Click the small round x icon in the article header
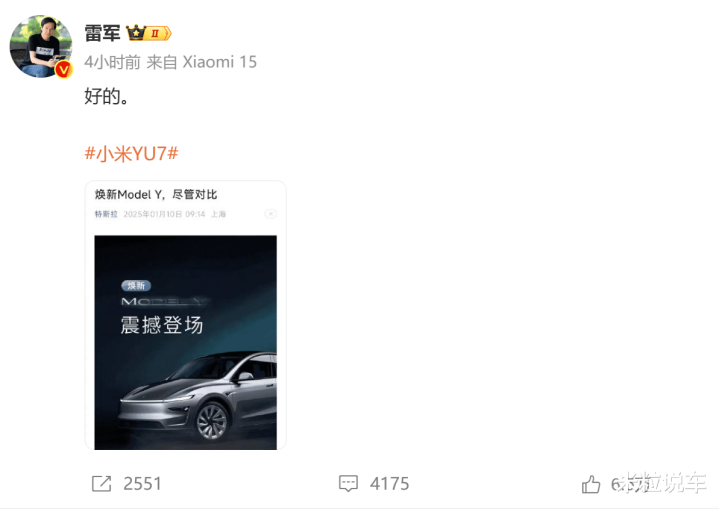 click(271, 214)
